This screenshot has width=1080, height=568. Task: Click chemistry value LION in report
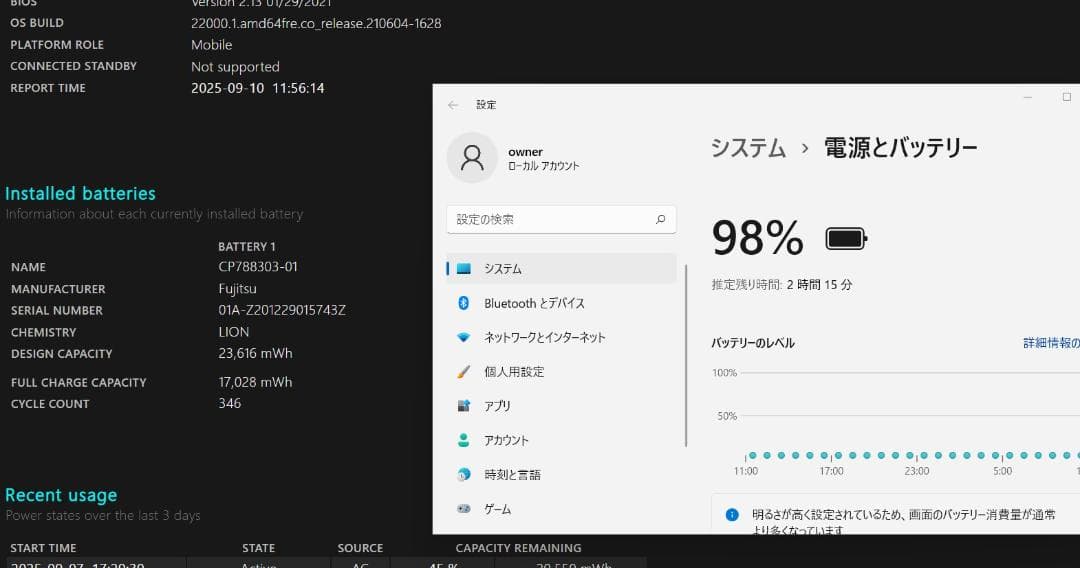tap(233, 332)
